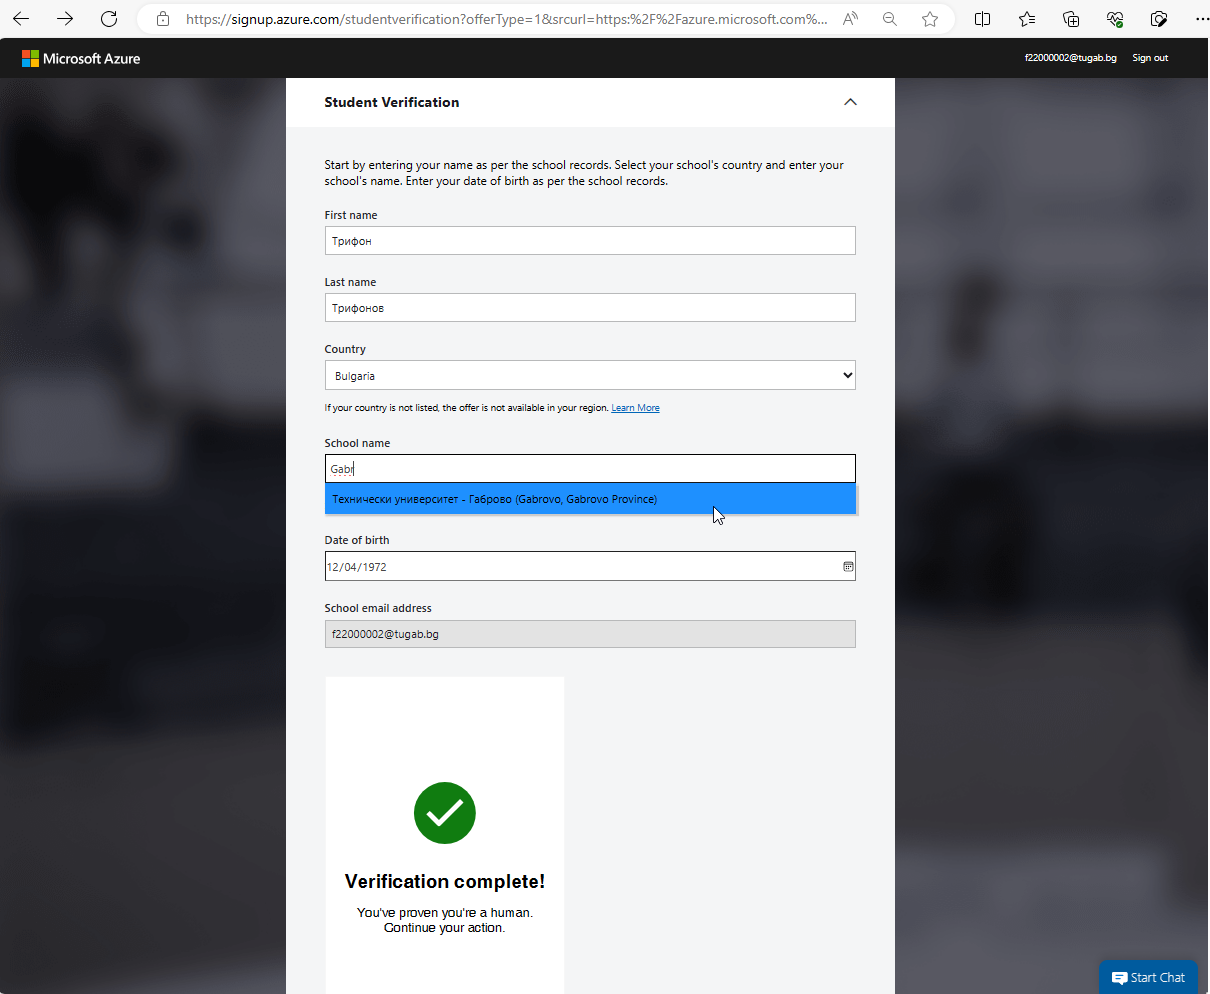Click the Verification complete! text

point(445,881)
